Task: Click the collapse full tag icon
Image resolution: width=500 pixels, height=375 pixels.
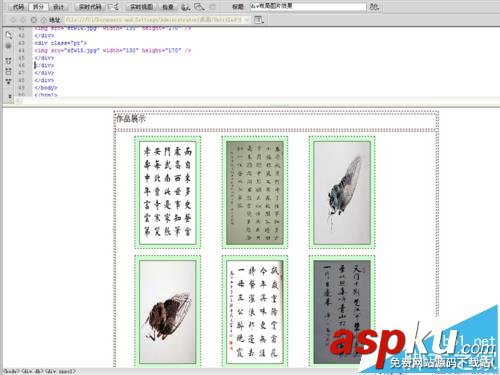Action: [9, 61]
